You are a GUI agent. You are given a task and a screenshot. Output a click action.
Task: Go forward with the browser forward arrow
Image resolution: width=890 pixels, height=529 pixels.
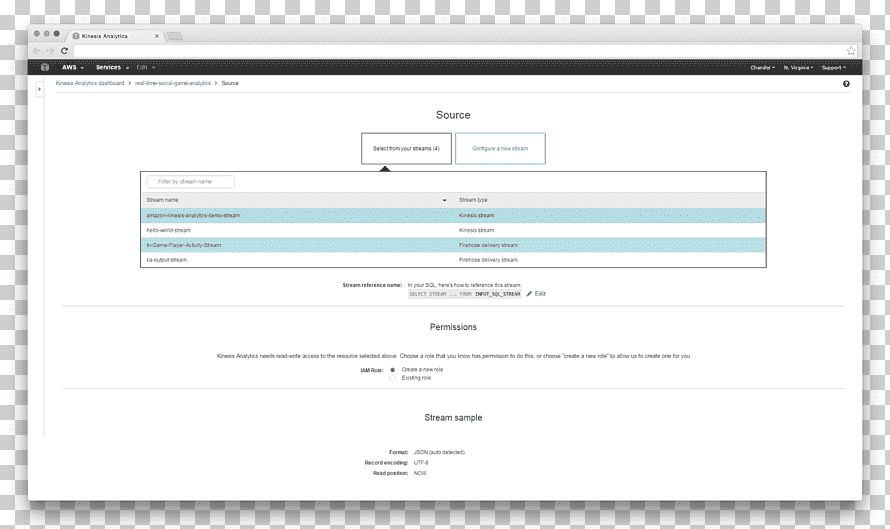tap(51, 51)
